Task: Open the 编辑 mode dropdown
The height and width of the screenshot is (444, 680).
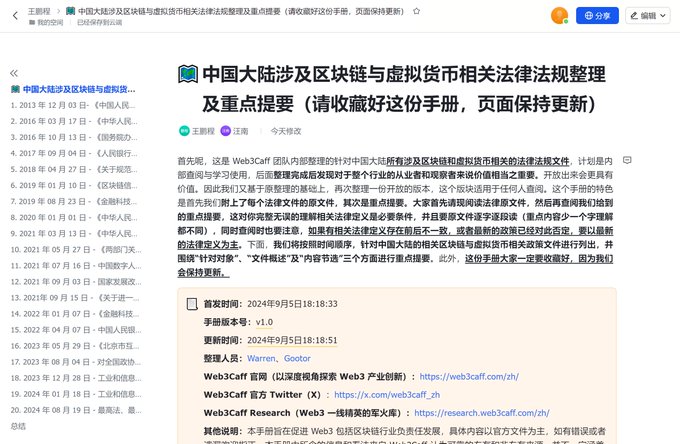Action: click(647, 16)
